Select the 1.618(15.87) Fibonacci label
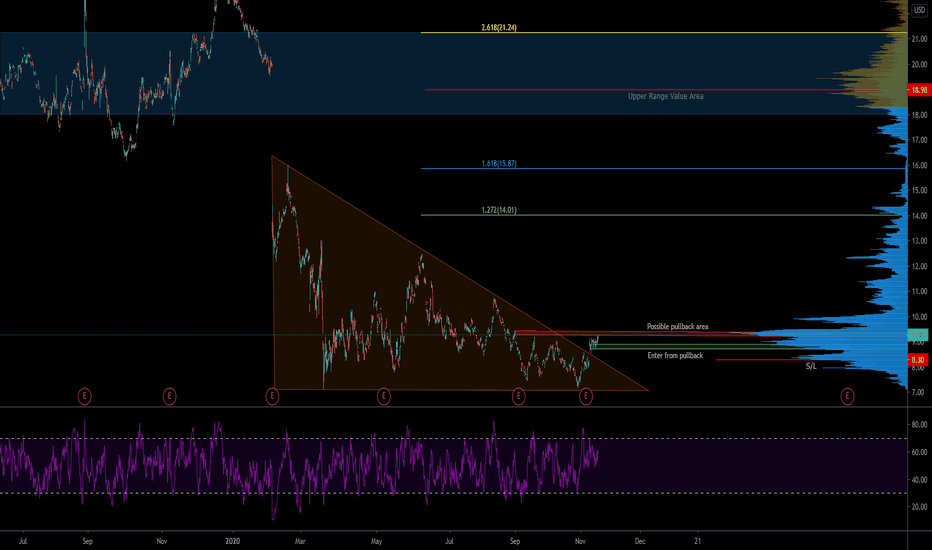The image size is (932, 550). click(499, 164)
